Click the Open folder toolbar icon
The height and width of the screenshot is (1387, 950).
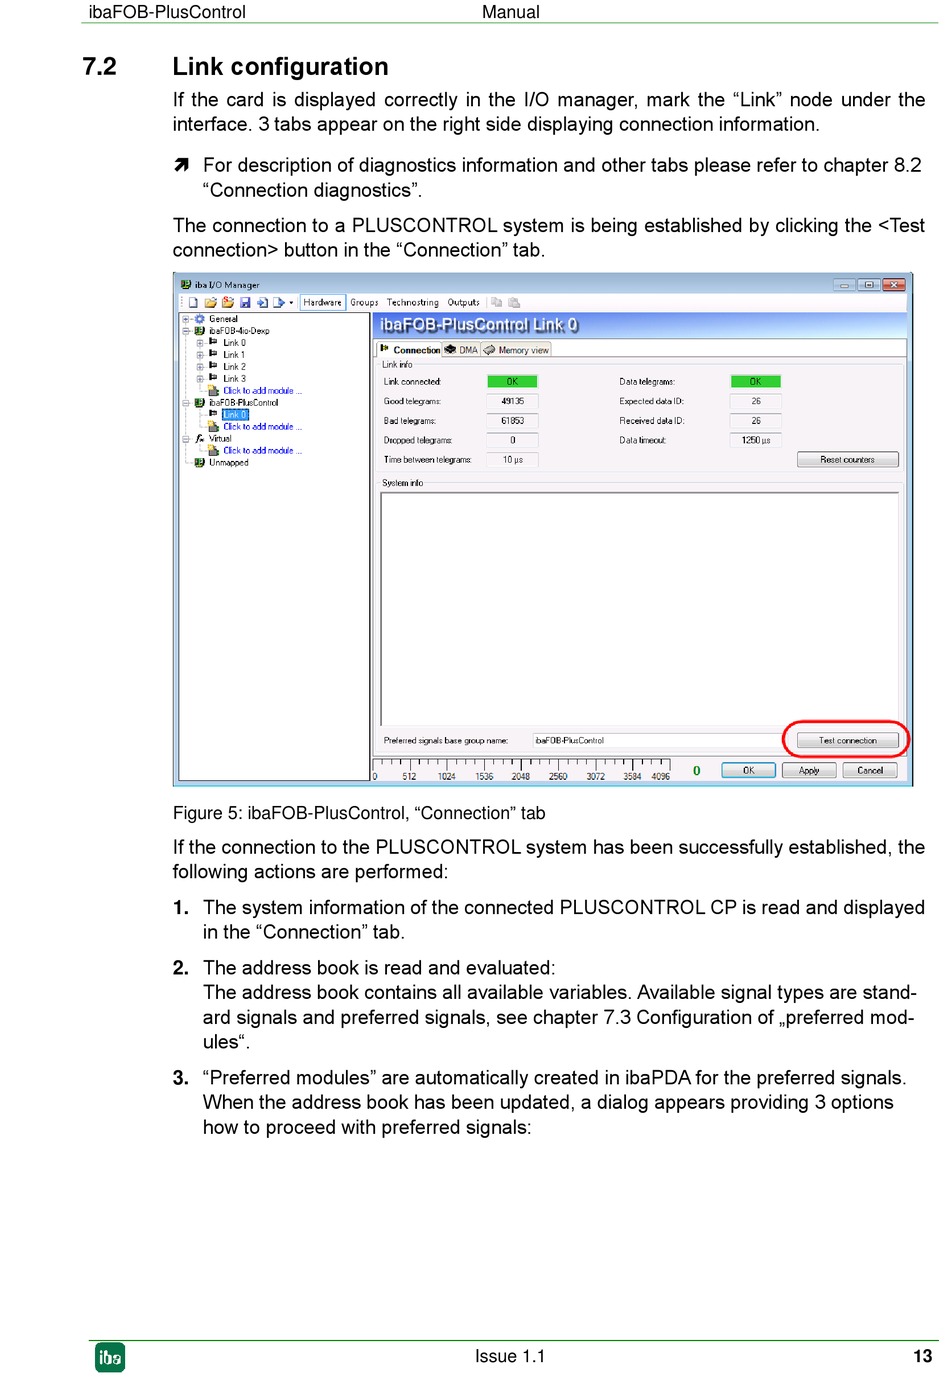pos(210,302)
